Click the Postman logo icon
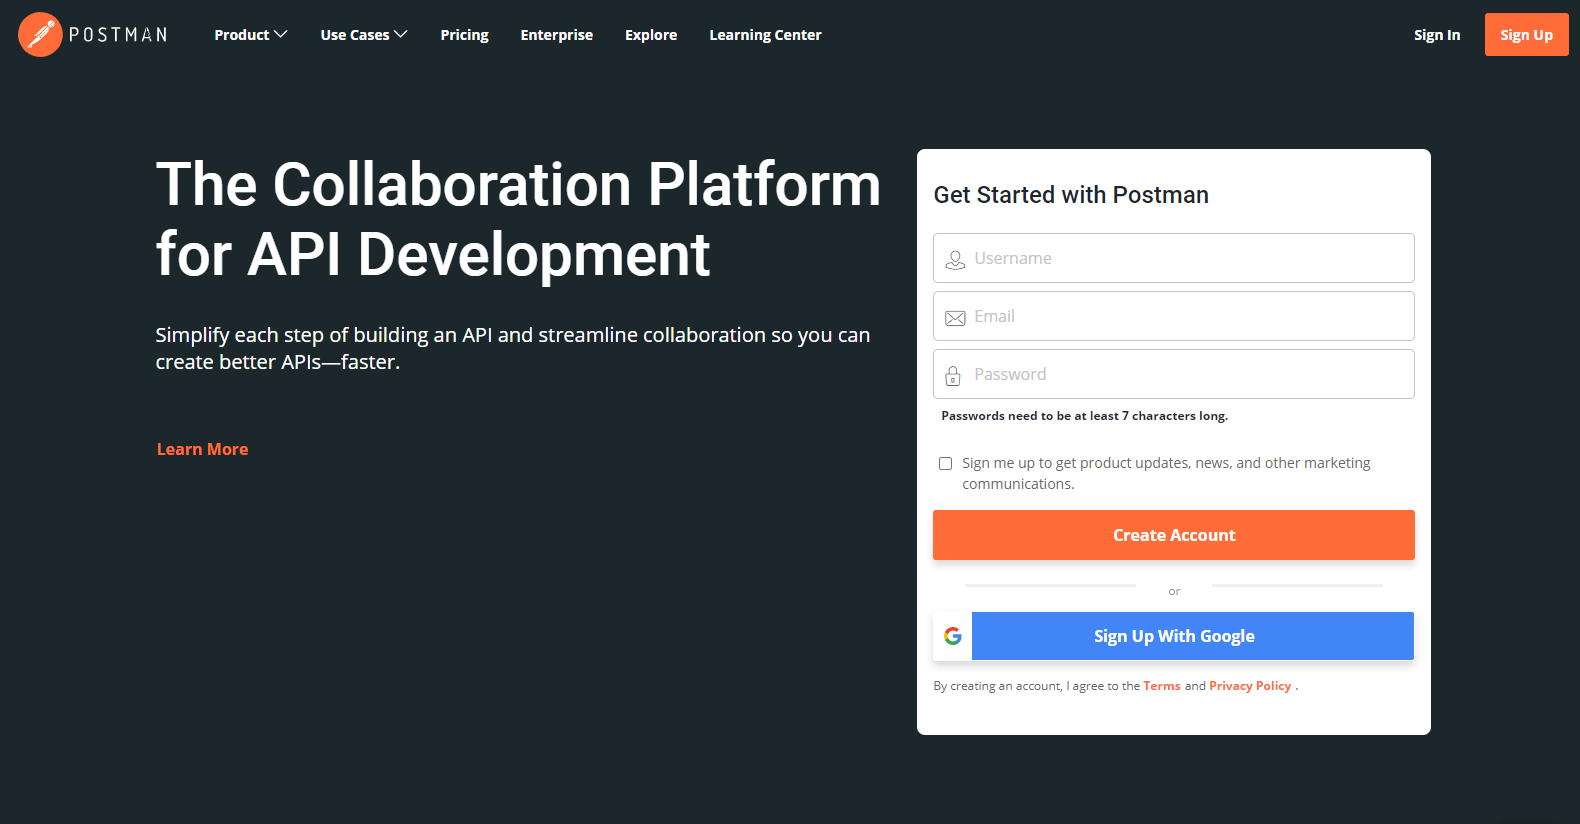This screenshot has height=824, width=1580. pyautogui.click(x=40, y=35)
